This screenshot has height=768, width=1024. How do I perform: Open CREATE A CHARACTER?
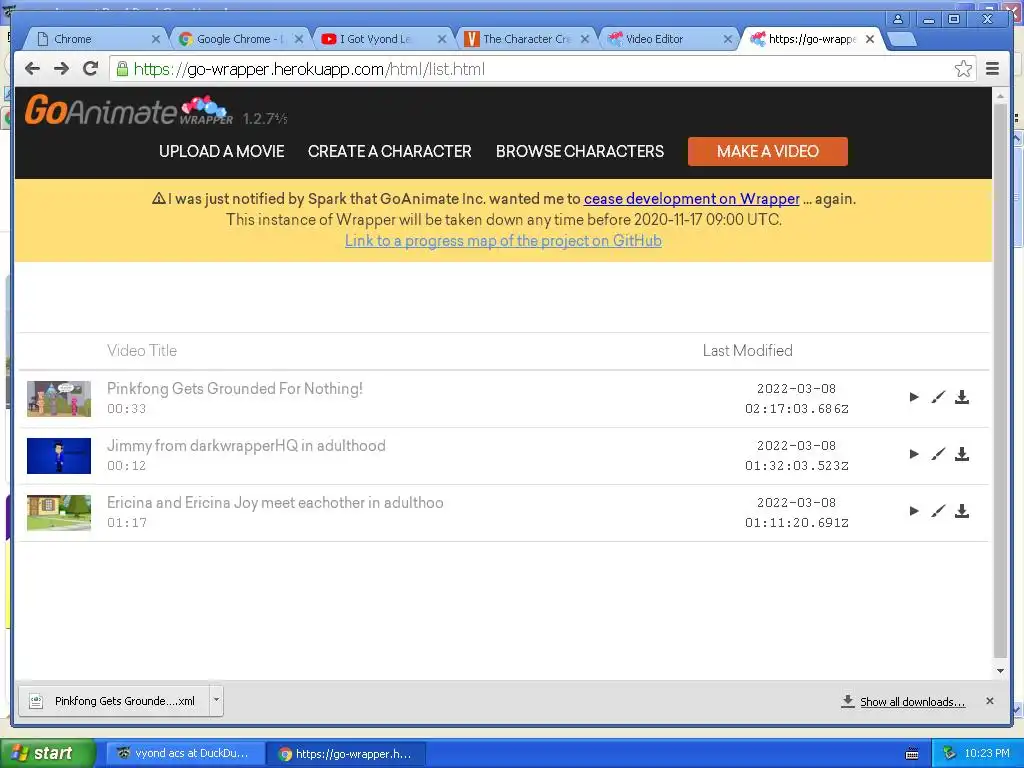tap(390, 152)
